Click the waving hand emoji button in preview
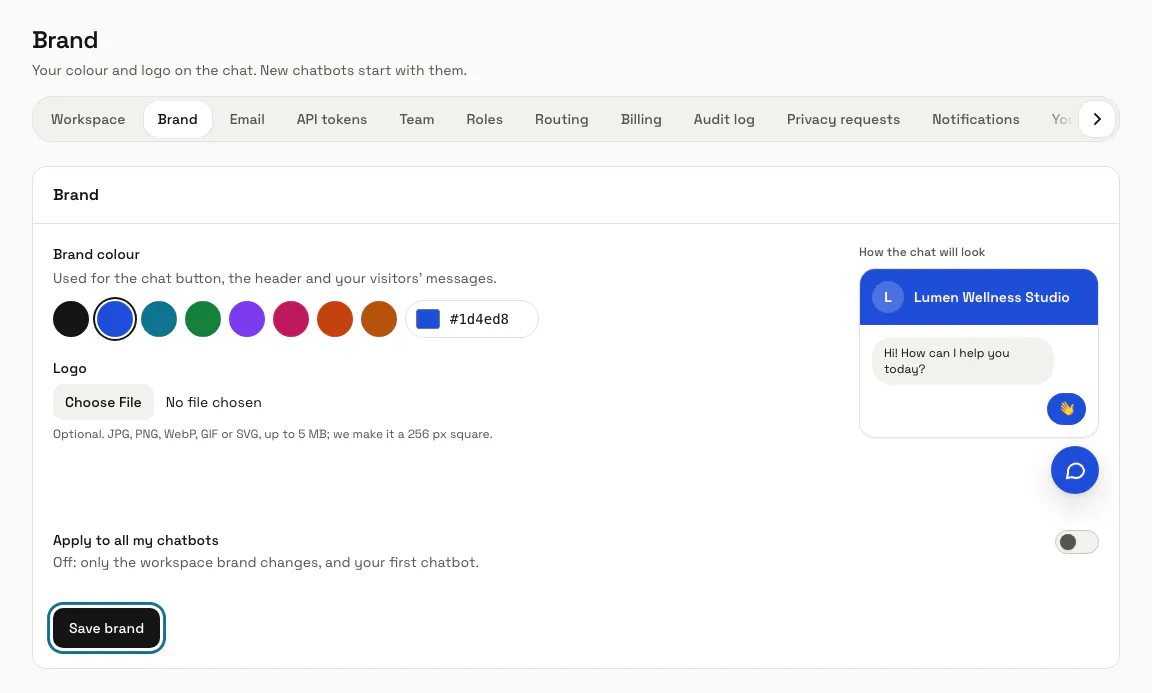The width and height of the screenshot is (1152, 693). coord(1066,409)
